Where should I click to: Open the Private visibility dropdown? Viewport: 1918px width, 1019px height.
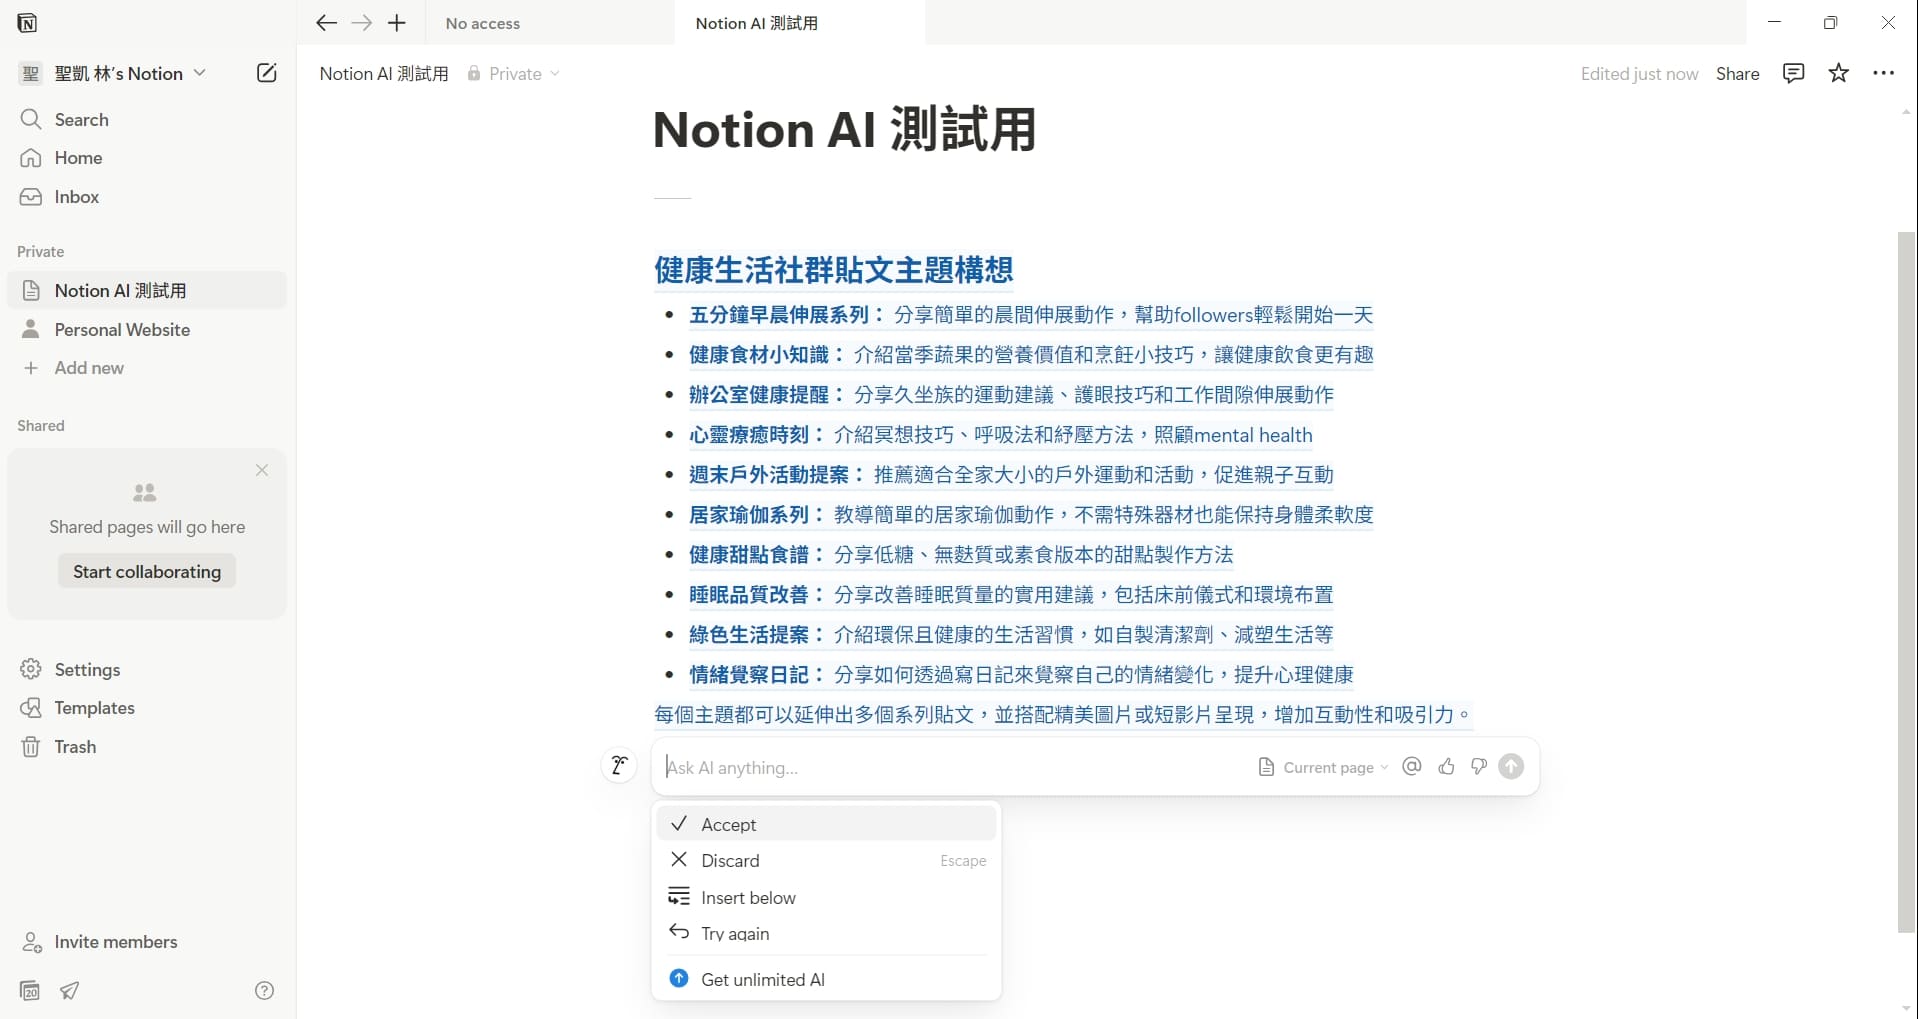click(x=514, y=73)
